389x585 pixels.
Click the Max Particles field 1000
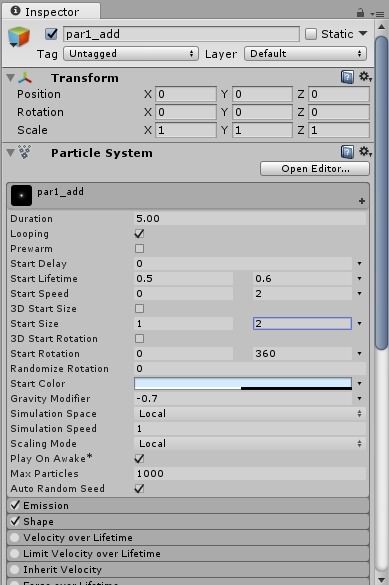click(250, 473)
